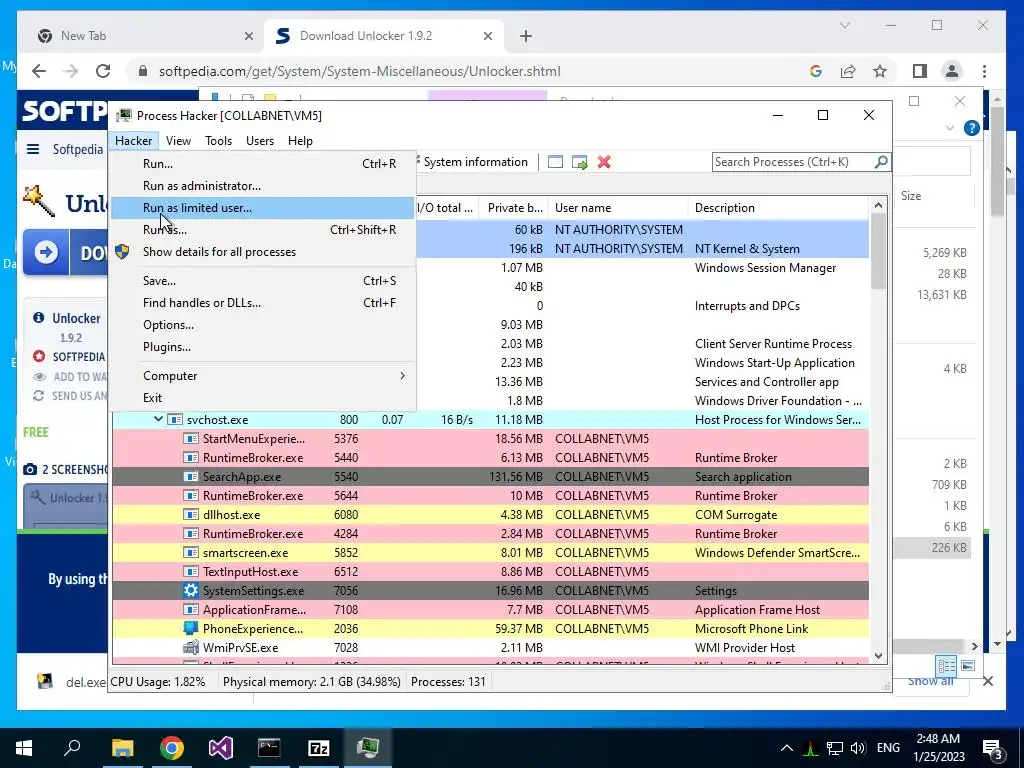Image resolution: width=1024 pixels, height=768 pixels.
Task: Show hidden tray icons chevron
Action: [787, 748]
